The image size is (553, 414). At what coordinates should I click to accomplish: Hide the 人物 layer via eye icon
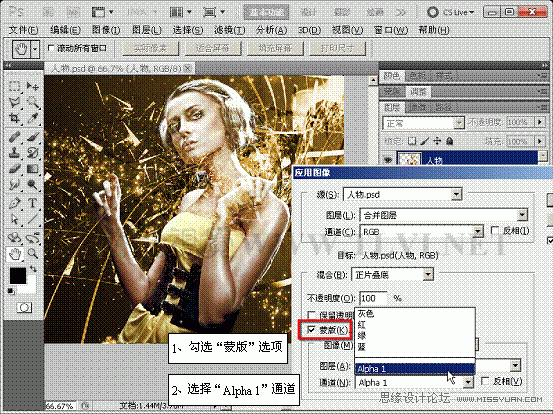[x=388, y=160]
